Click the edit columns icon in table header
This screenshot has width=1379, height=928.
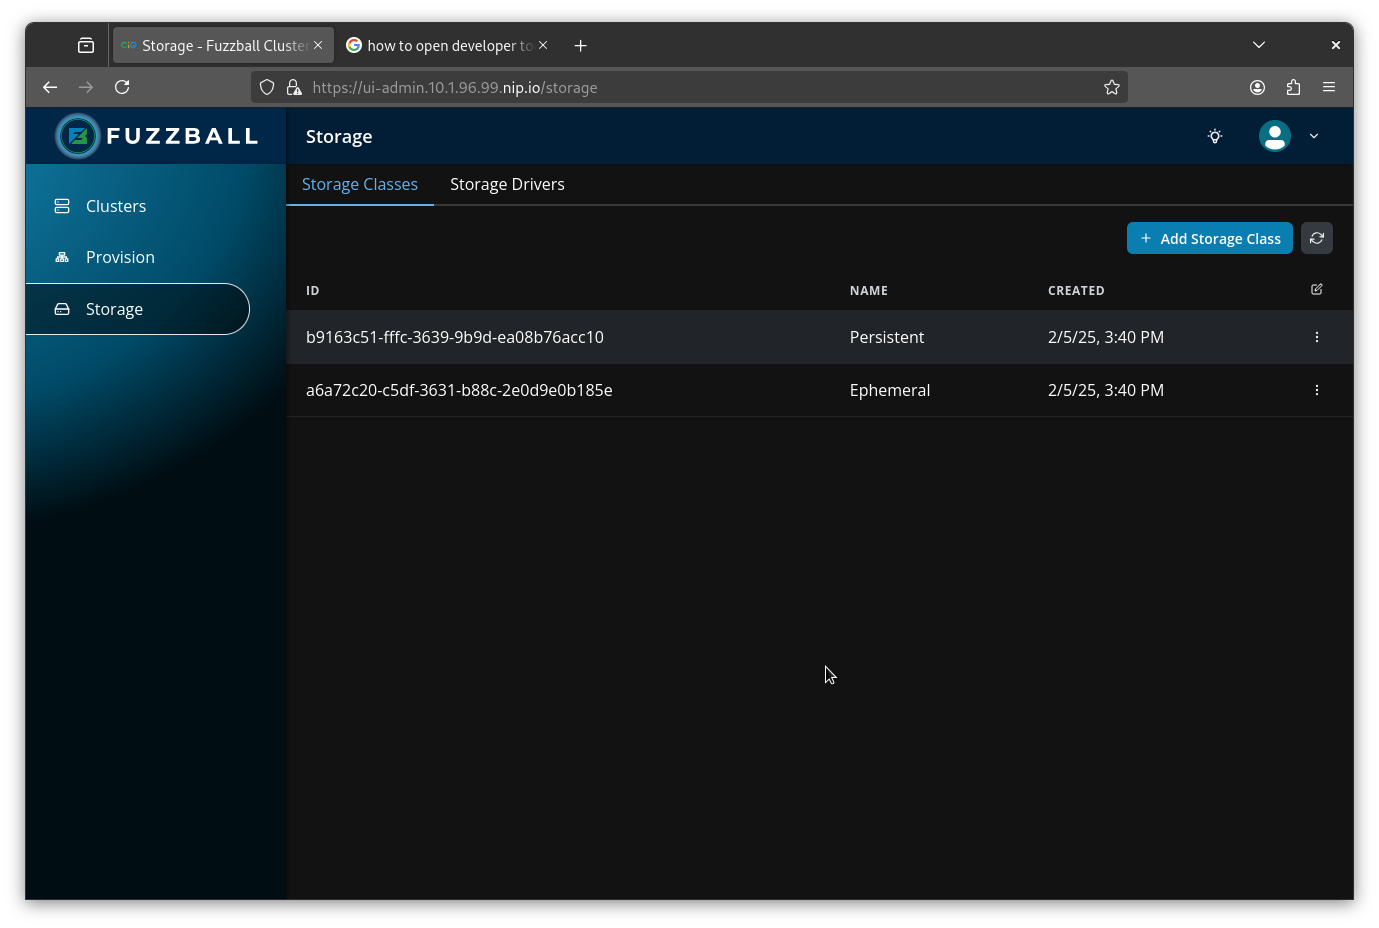click(1317, 289)
